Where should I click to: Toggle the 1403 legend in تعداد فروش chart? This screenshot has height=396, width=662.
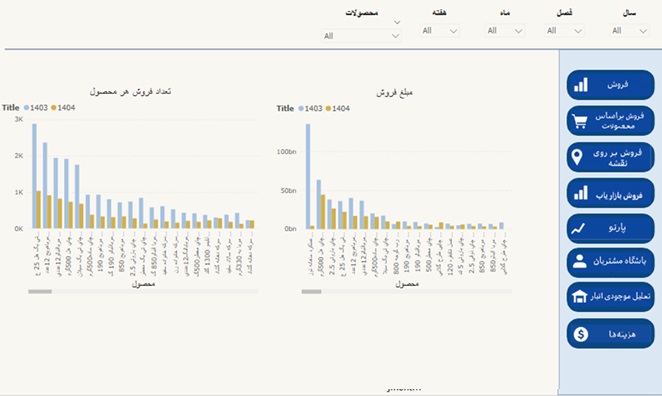click(x=35, y=108)
